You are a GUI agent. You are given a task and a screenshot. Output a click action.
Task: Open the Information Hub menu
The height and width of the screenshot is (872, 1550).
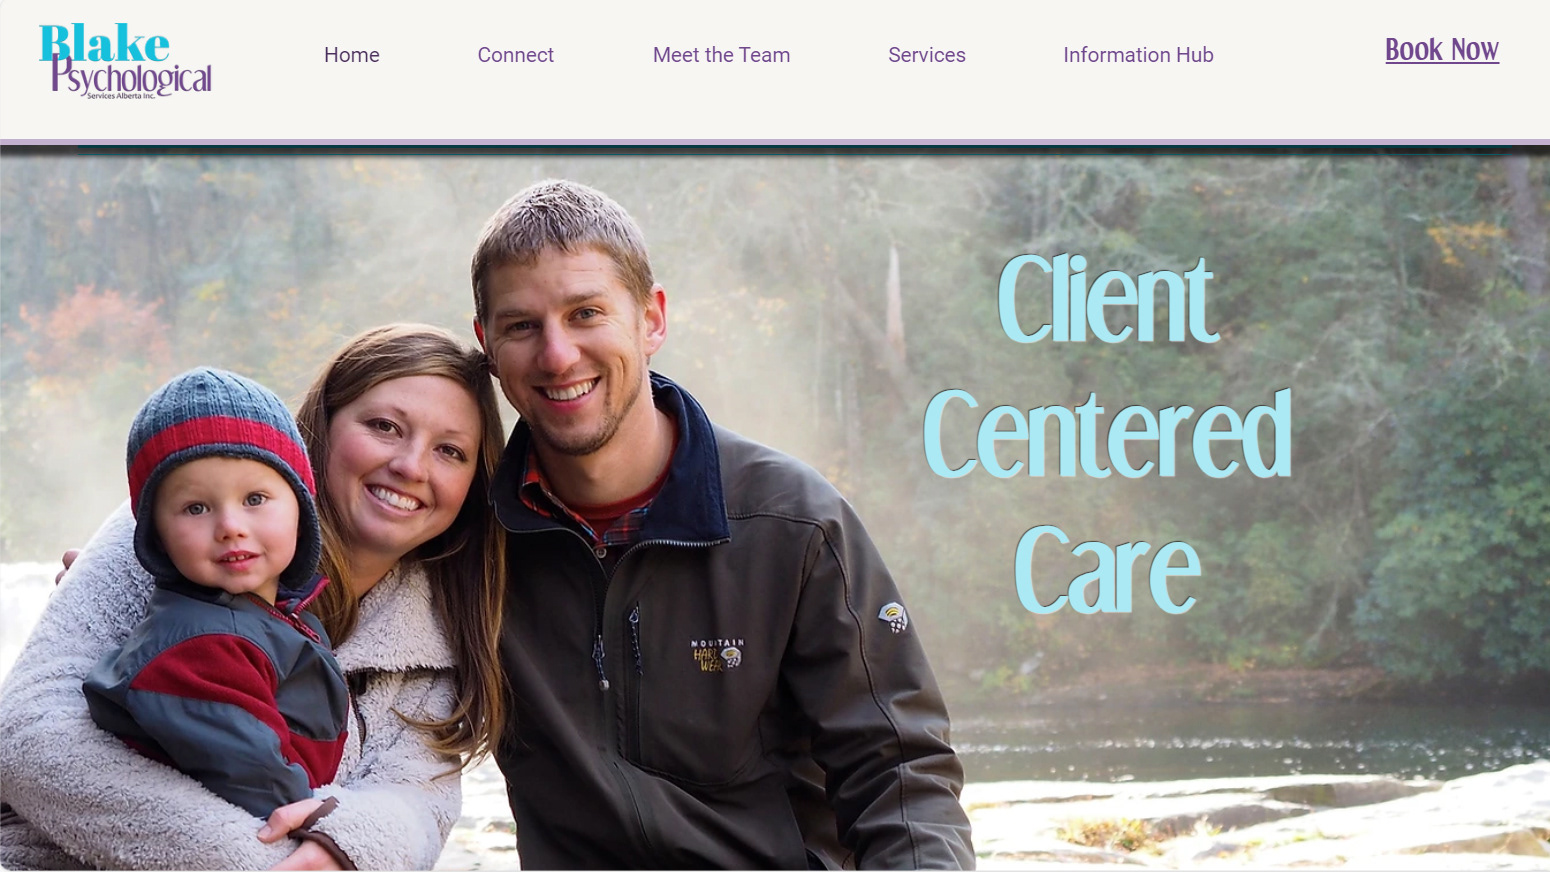click(1138, 55)
